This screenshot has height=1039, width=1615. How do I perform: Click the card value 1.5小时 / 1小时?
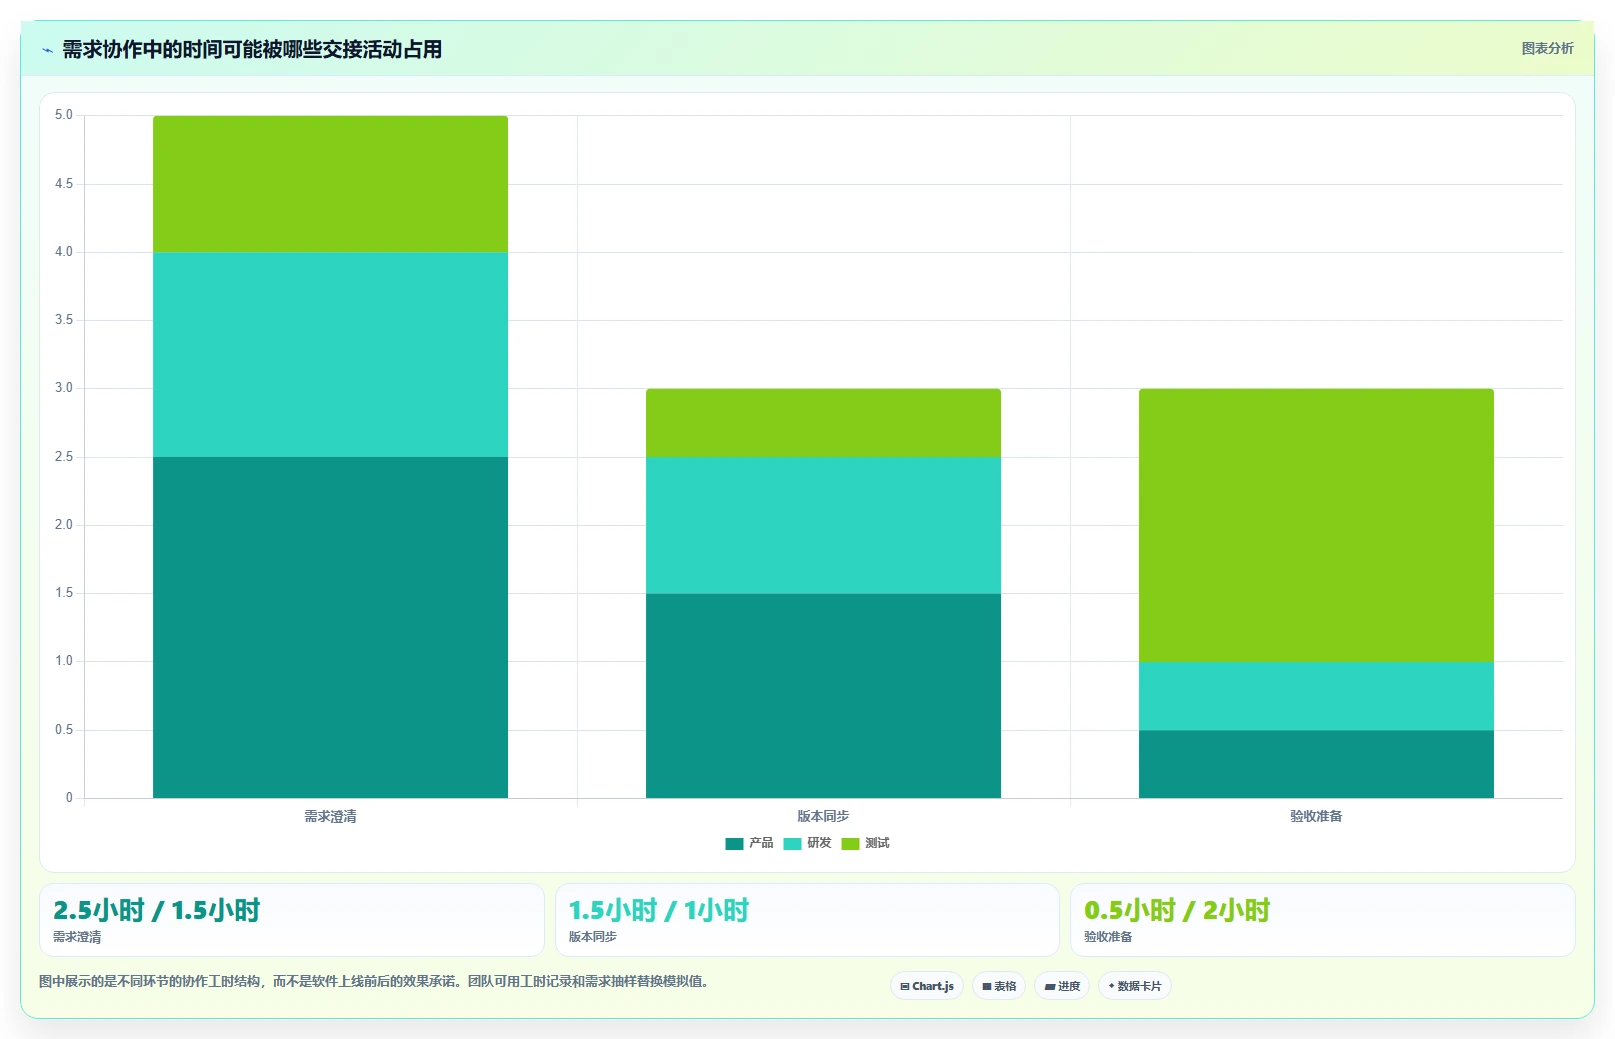pyautogui.click(x=659, y=910)
